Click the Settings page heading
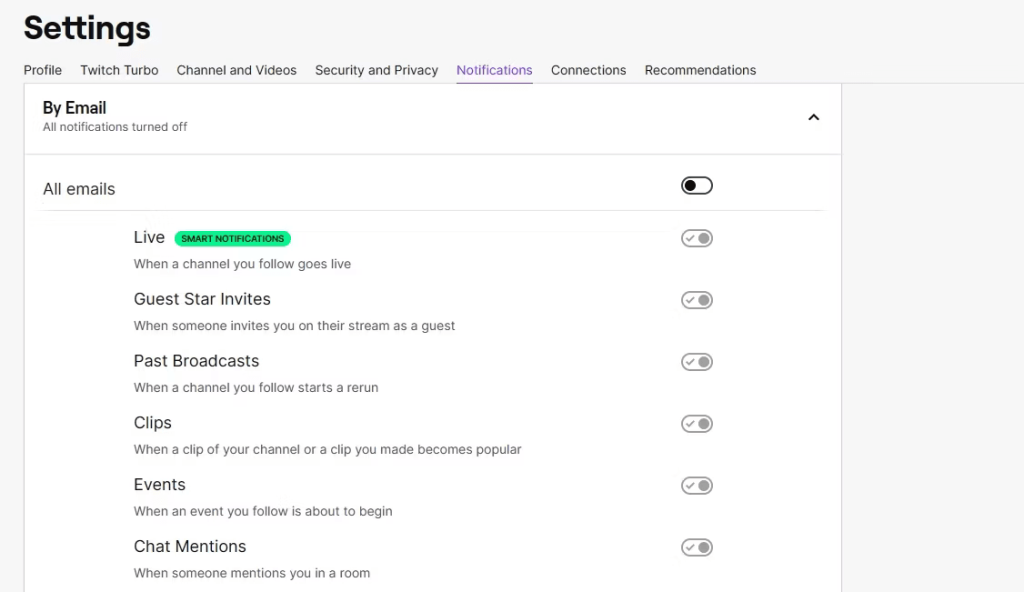The image size is (1024, 592). point(86,28)
